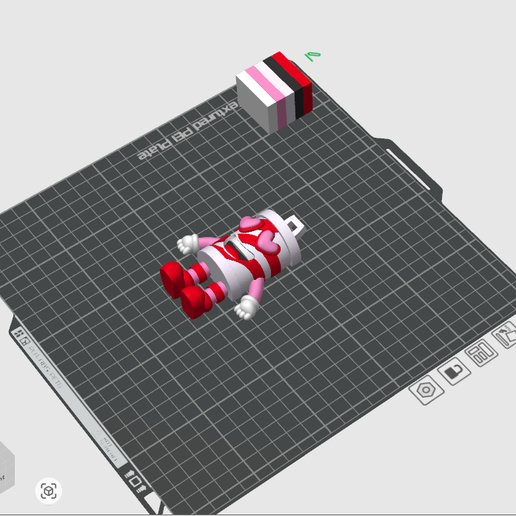Click the small square icon at plate corner
Image resolution: width=516 pixels, height=516 pixels.
135,481
